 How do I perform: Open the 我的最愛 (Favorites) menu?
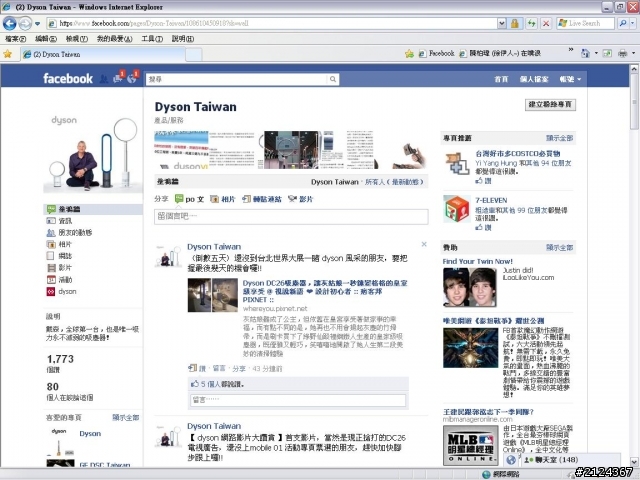coord(114,39)
